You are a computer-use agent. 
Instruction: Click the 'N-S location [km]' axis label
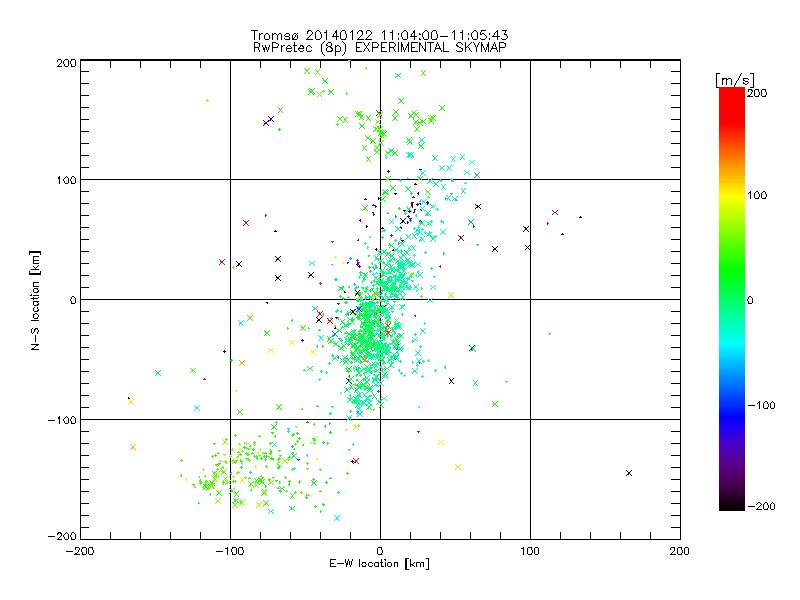pyautogui.click(x=35, y=301)
